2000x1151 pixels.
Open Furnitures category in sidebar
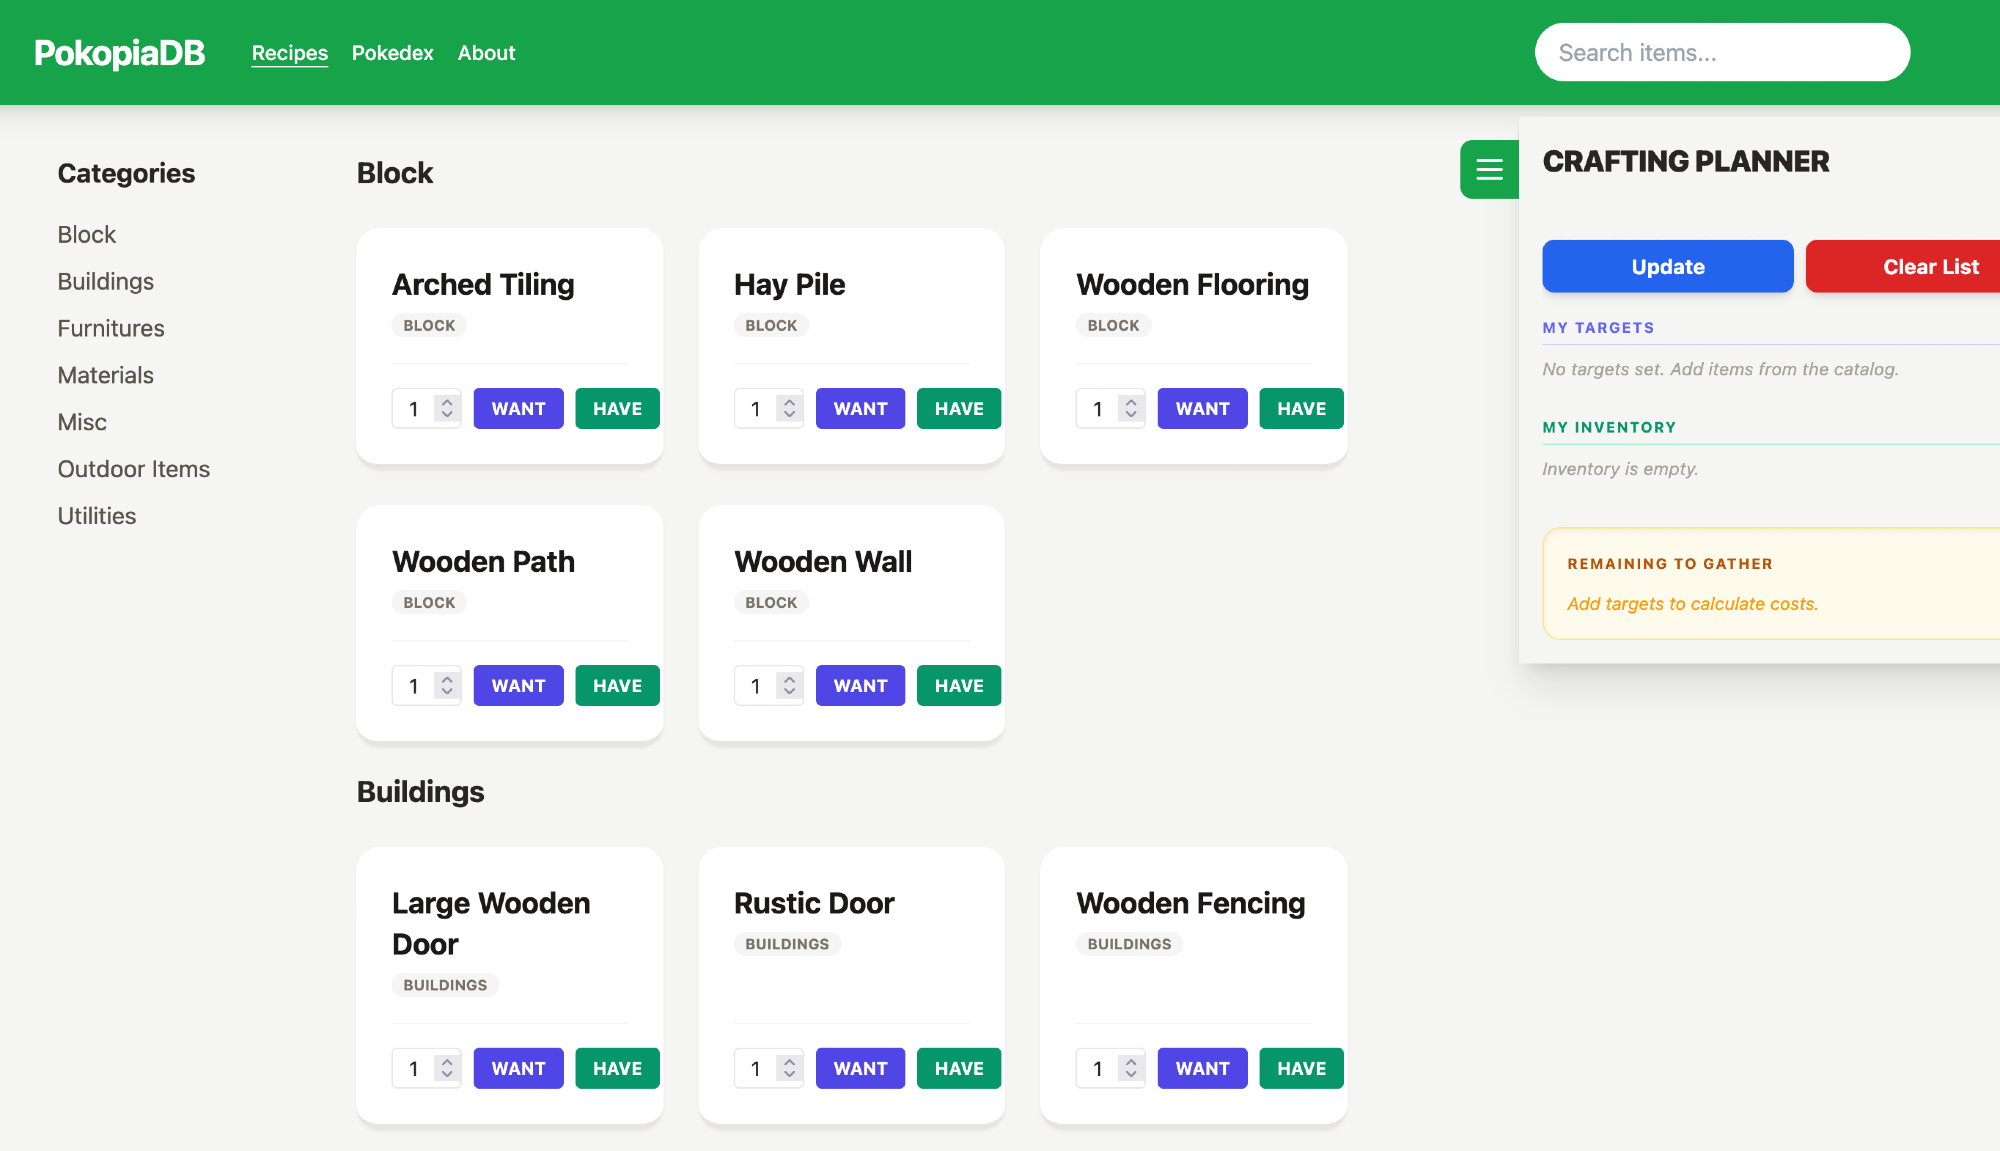tap(111, 328)
